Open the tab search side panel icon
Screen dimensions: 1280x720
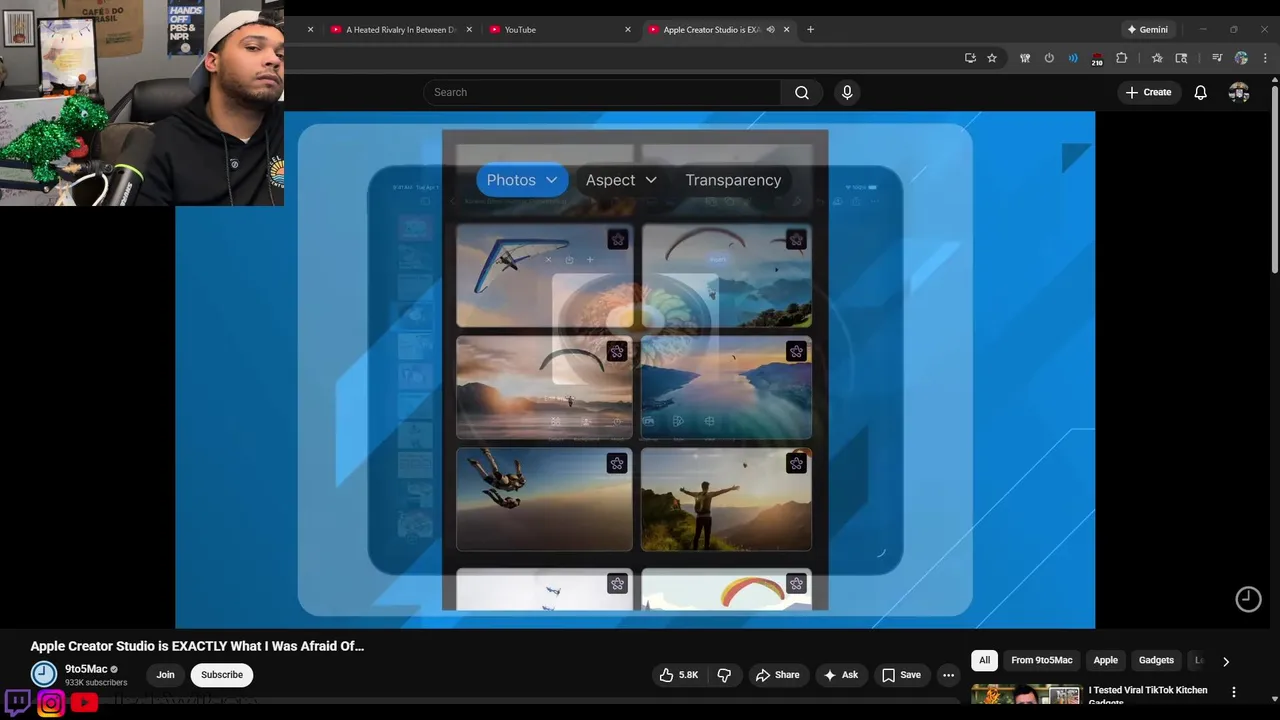(1181, 58)
